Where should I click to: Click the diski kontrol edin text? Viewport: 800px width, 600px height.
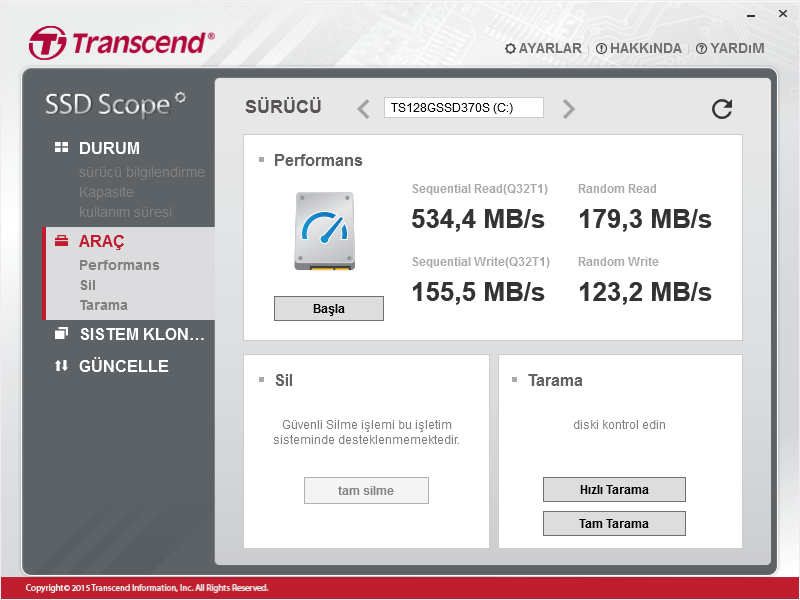619,424
